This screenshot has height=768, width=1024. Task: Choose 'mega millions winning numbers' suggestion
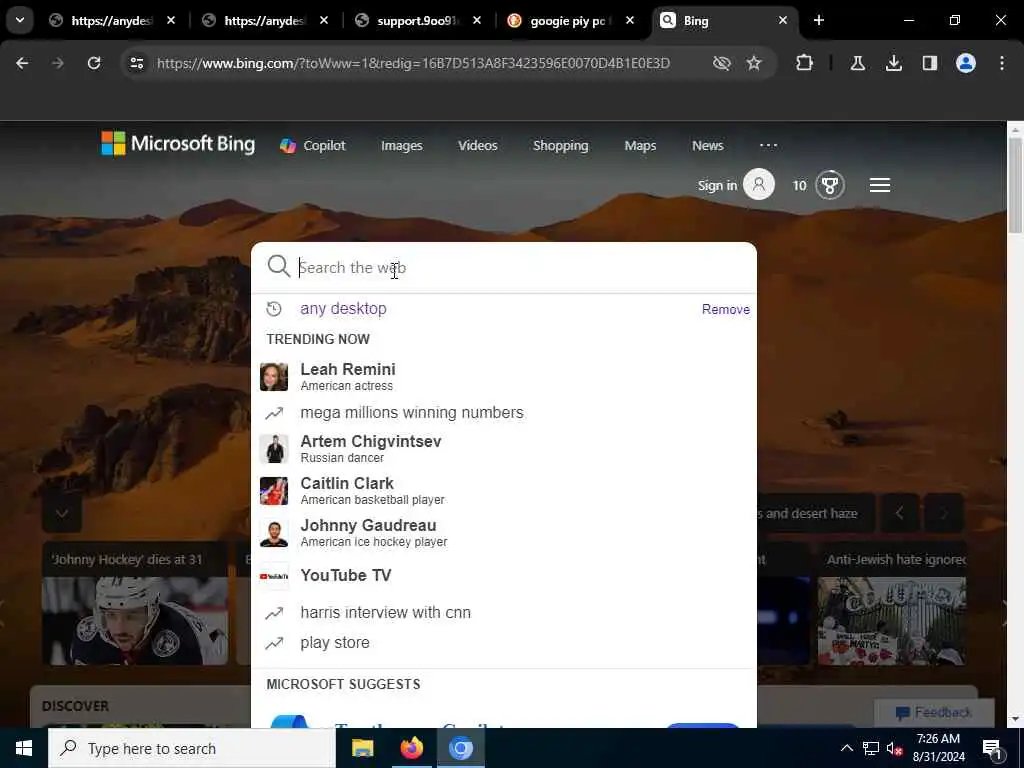(x=504, y=413)
